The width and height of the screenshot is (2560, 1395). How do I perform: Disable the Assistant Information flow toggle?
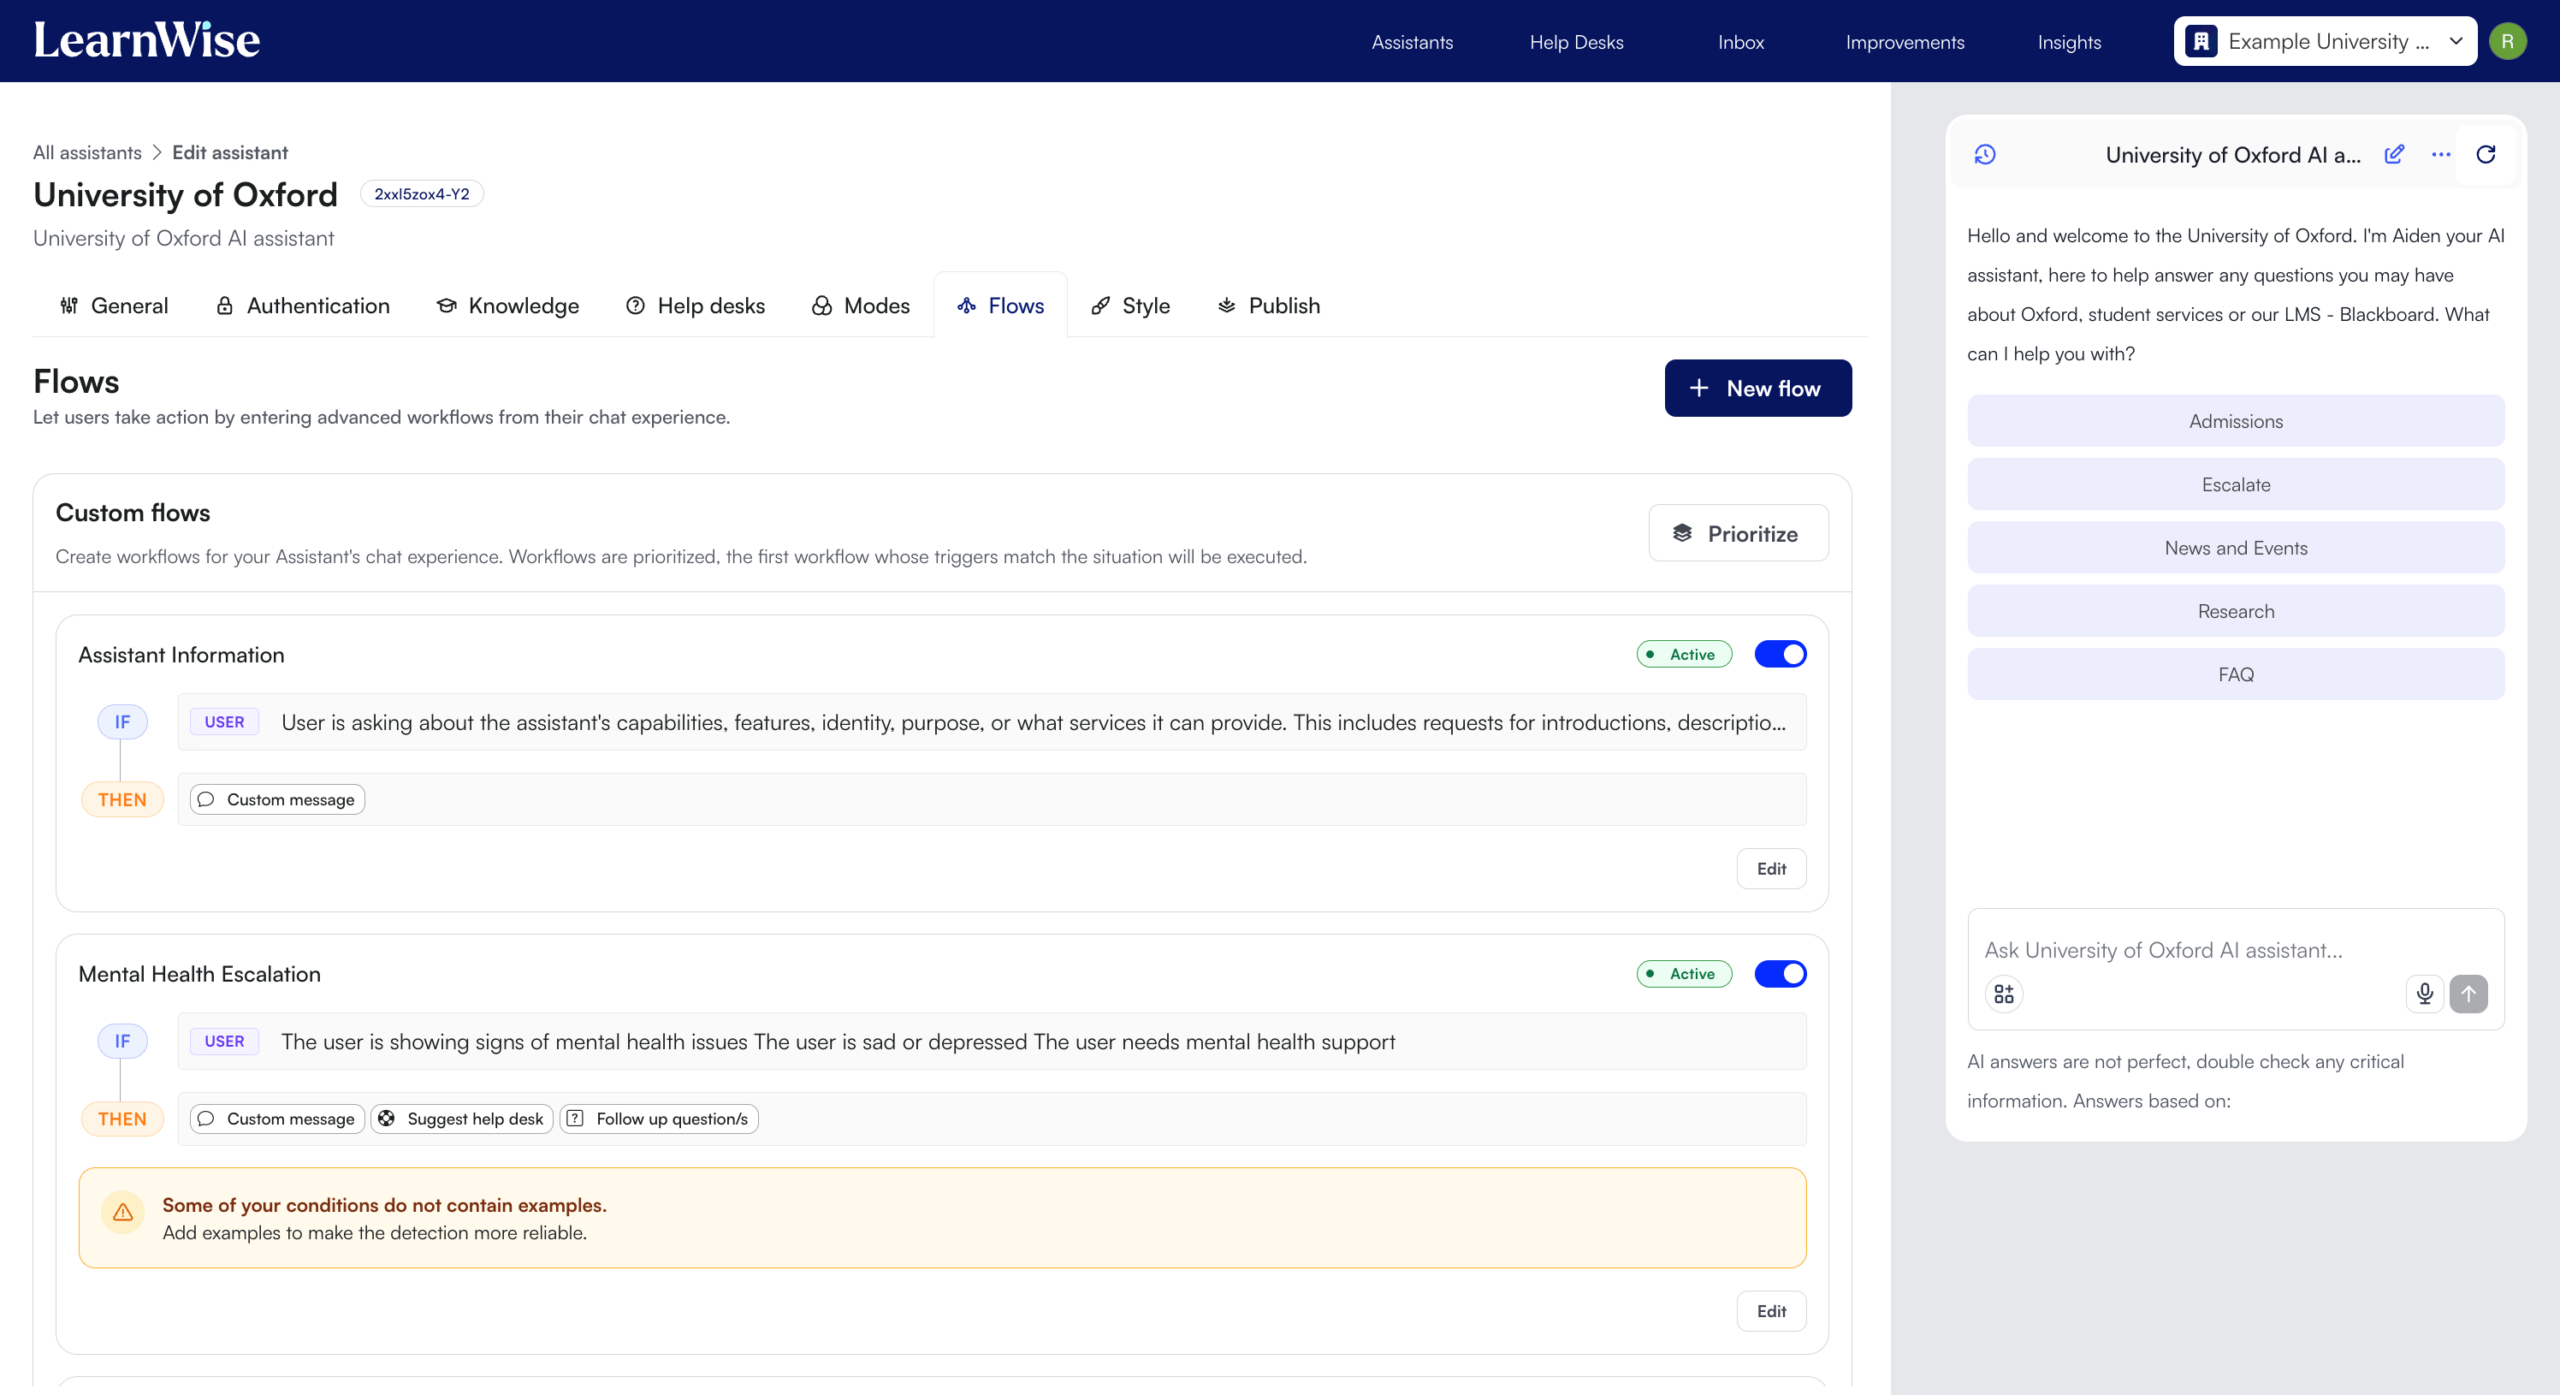[x=1781, y=654]
